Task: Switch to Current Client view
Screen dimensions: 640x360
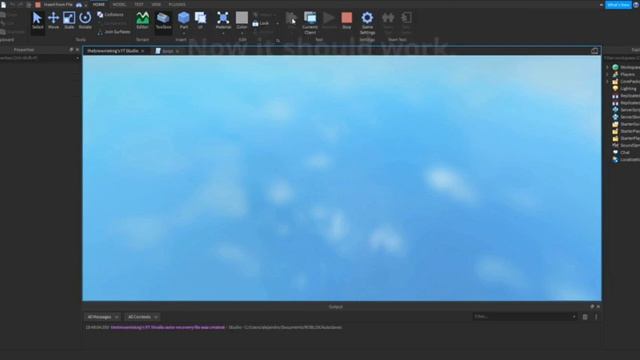Action: pyautogui.click(x=310, y=23)
